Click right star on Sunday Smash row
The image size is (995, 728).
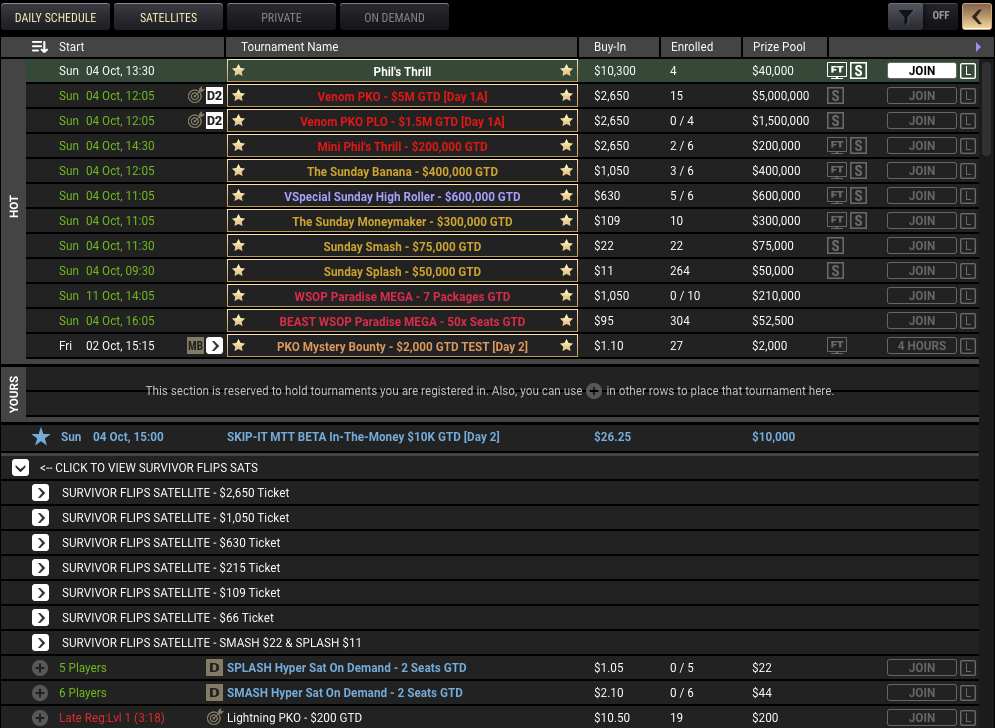pyautogui.click(x=566, y=246)
